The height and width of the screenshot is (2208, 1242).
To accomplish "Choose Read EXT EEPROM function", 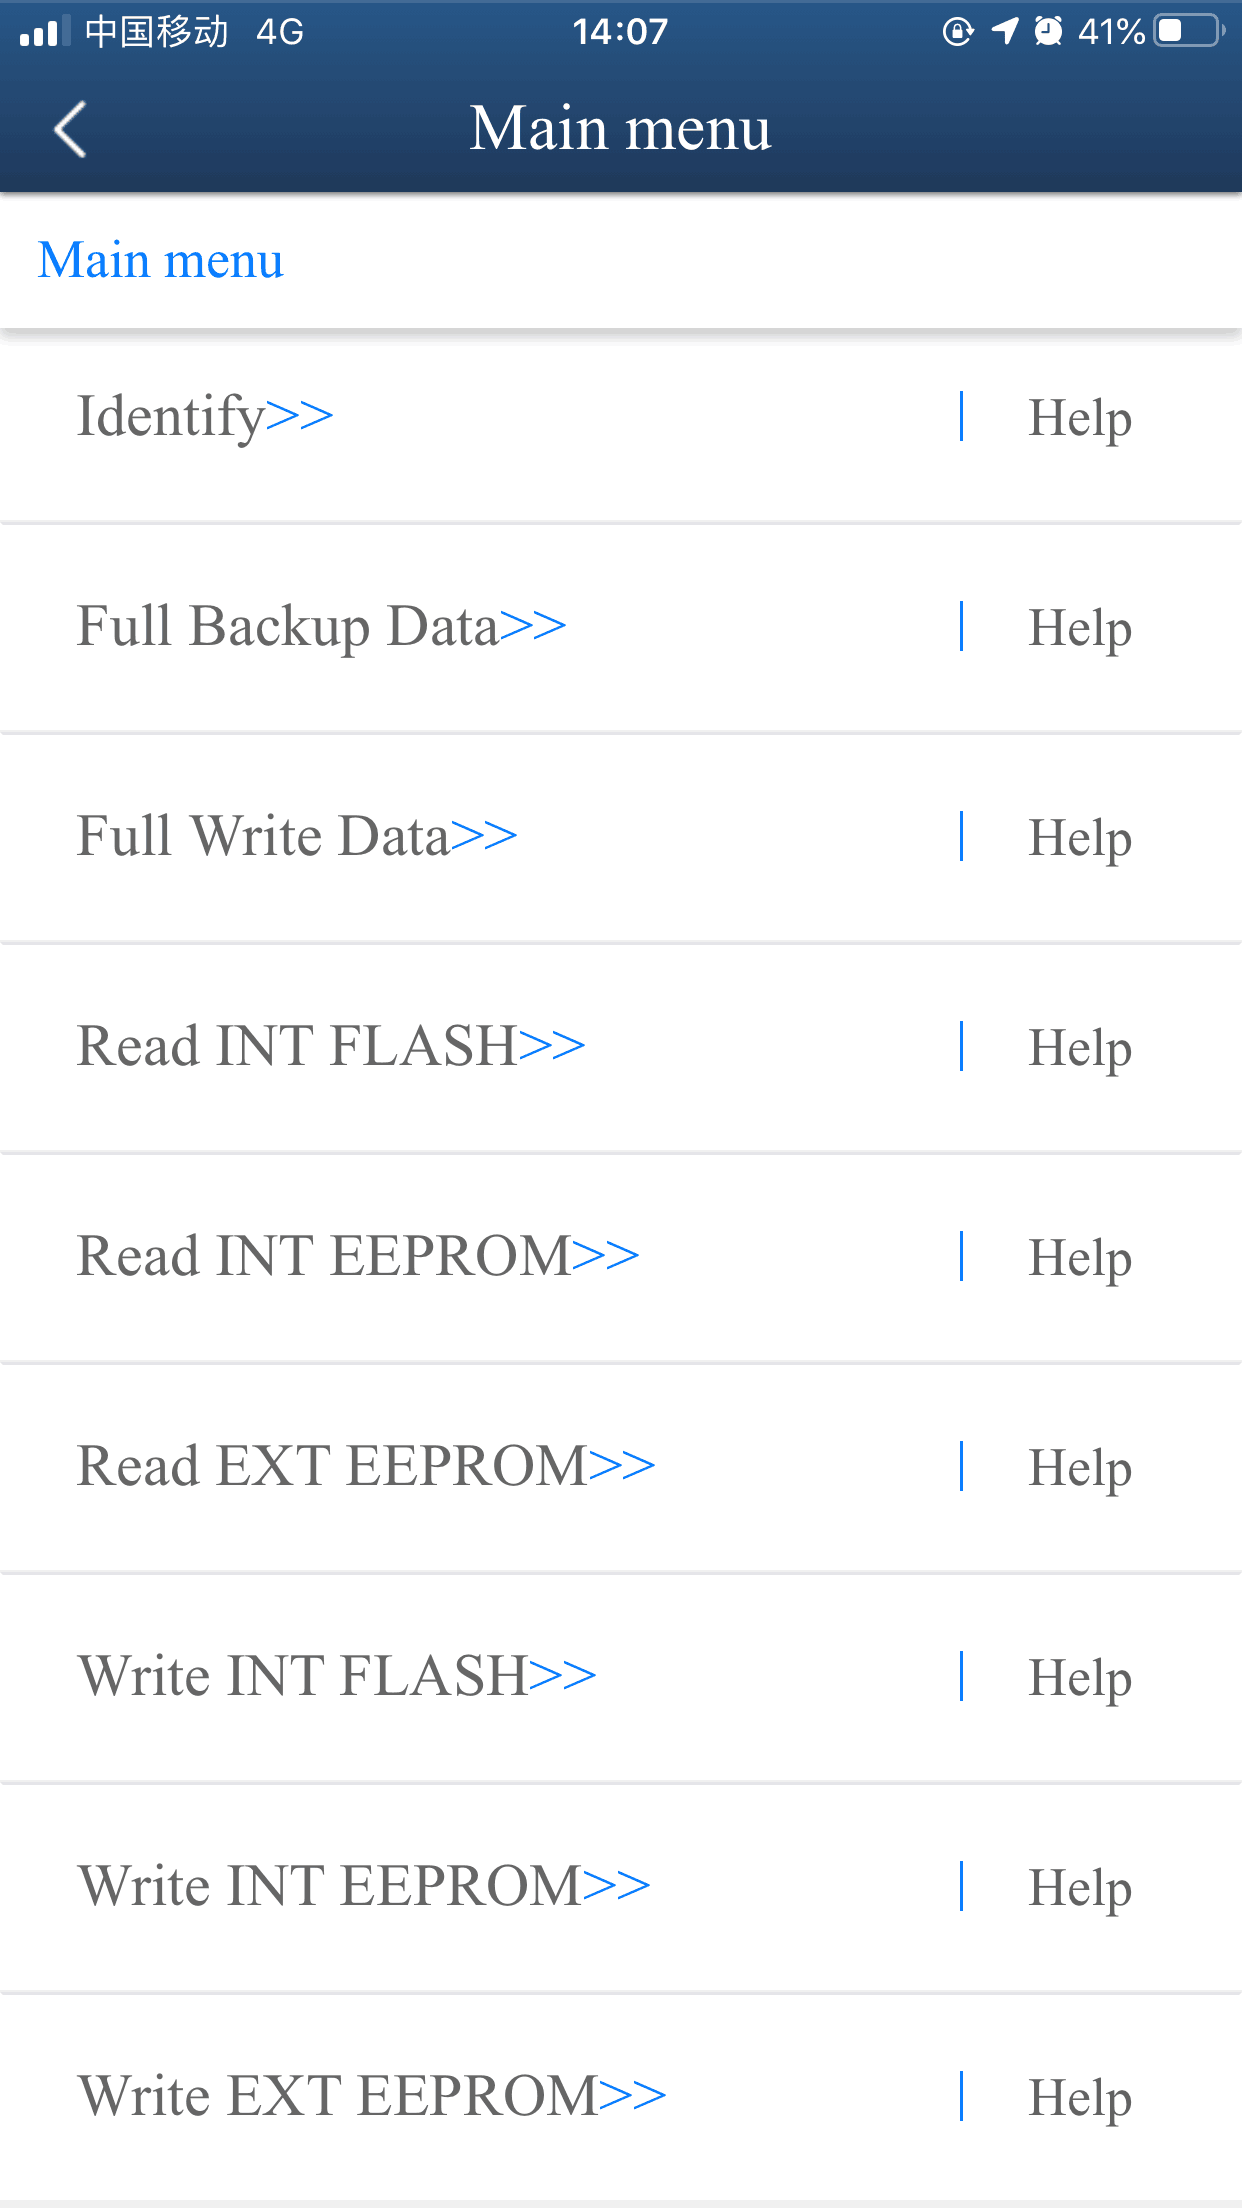I will coord(366,1466).
